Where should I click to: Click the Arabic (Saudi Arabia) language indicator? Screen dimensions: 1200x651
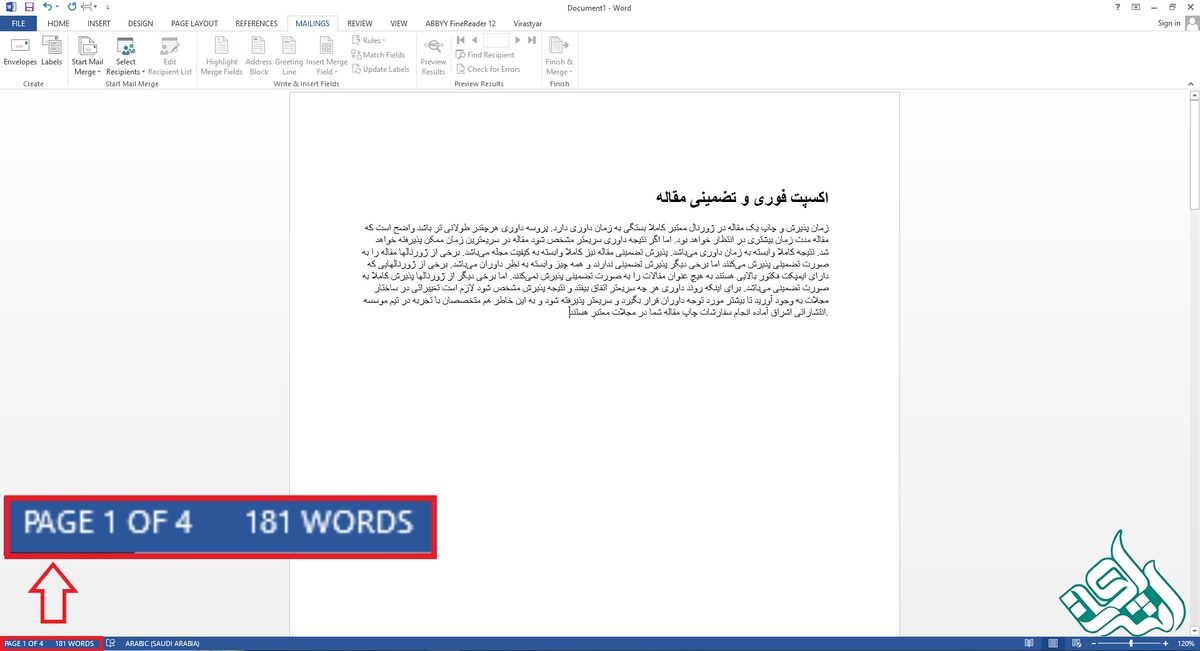162,643
